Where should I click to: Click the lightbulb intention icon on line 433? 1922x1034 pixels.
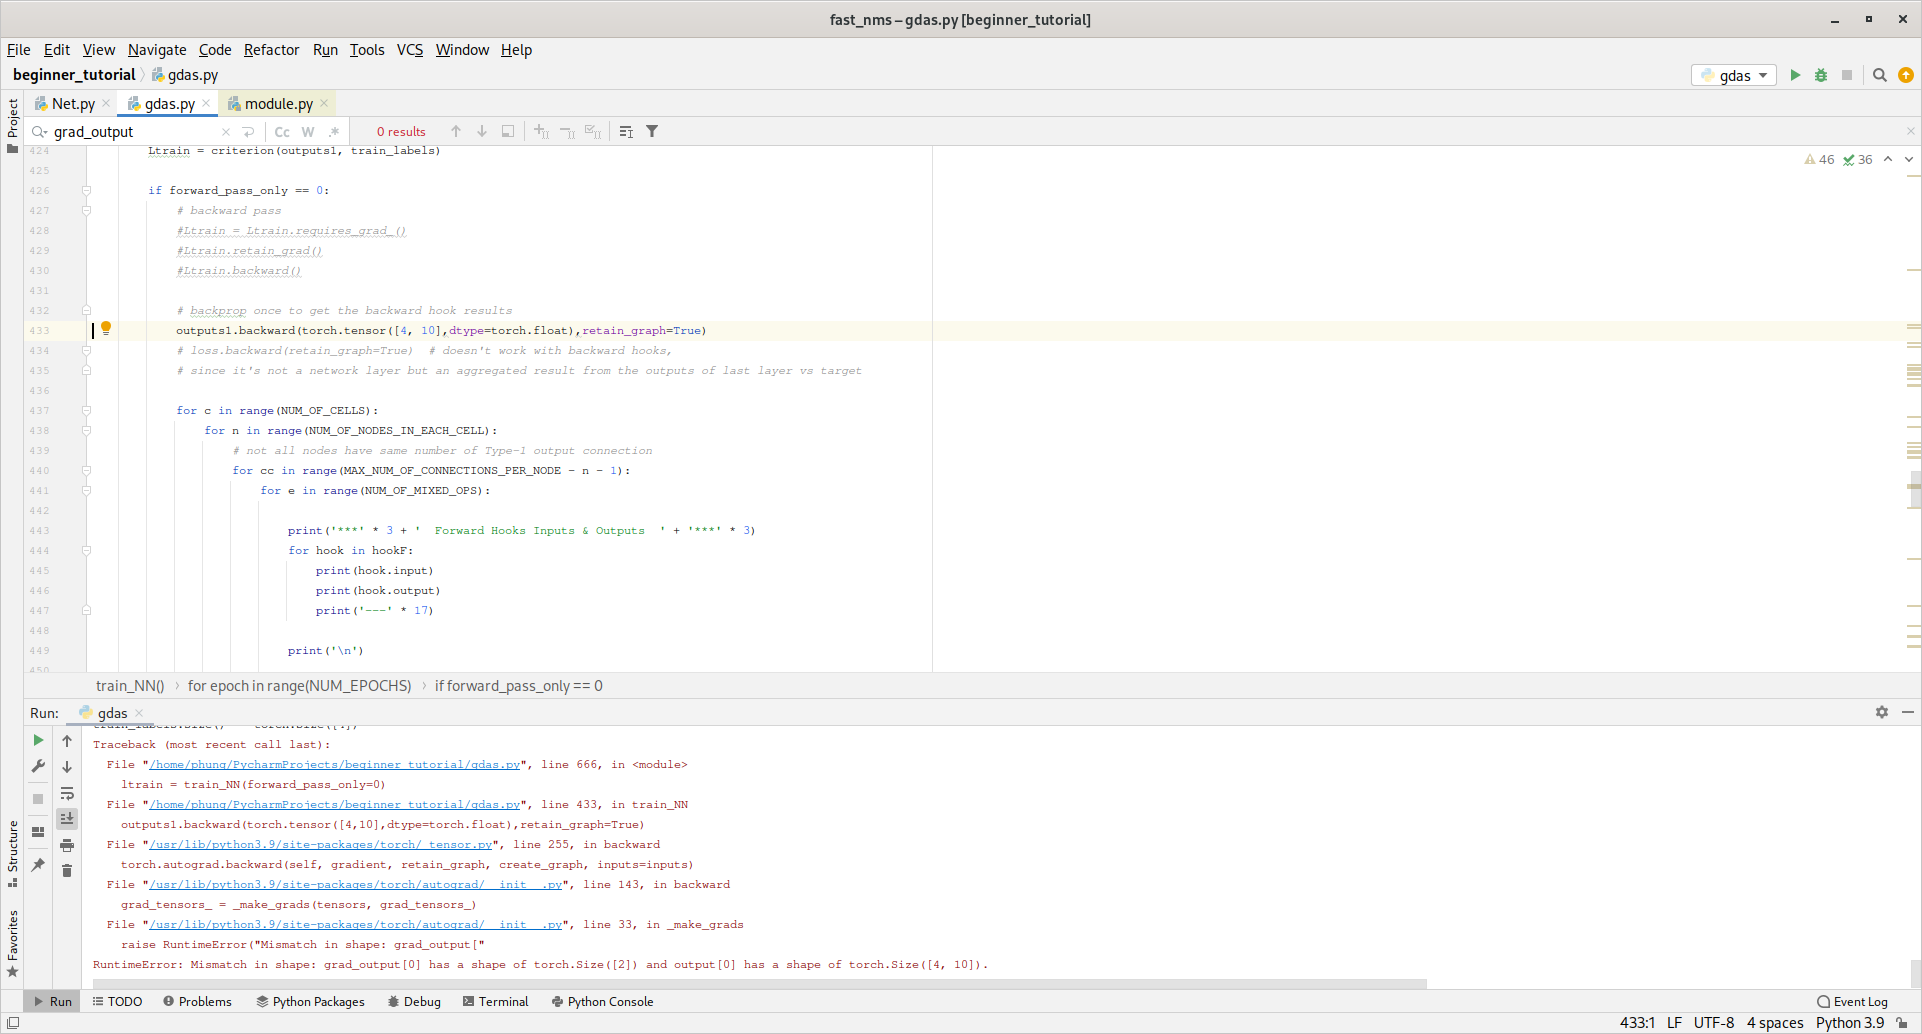106,328
